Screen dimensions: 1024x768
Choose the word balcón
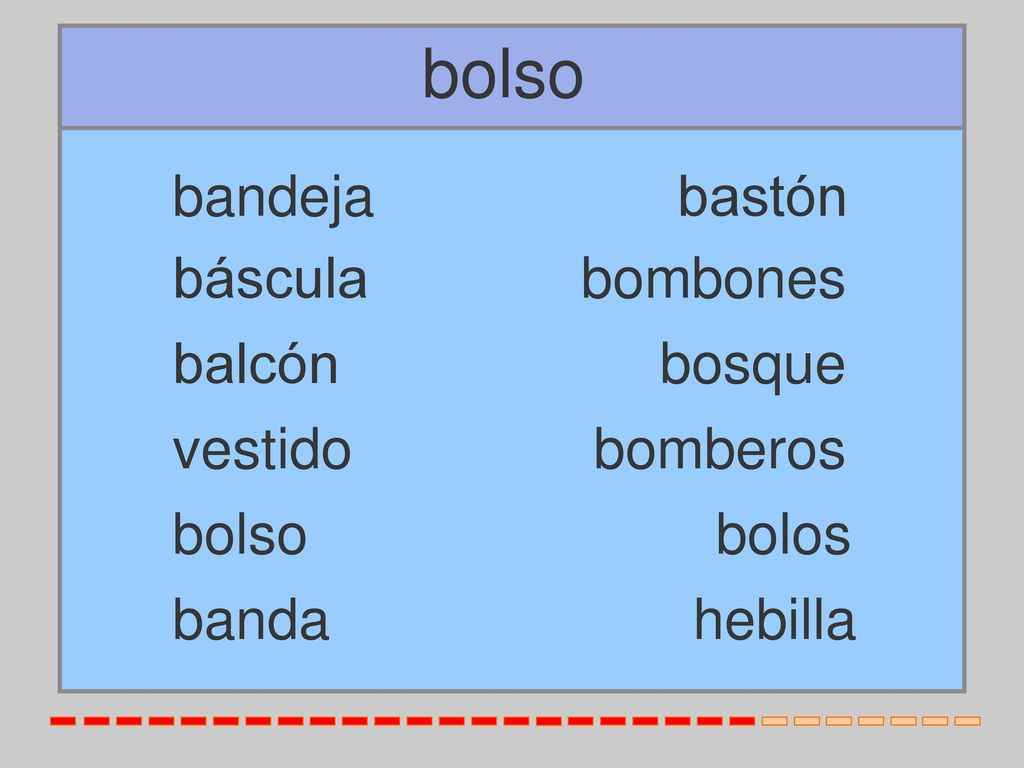pyautogui.click(x=255, y=364)
